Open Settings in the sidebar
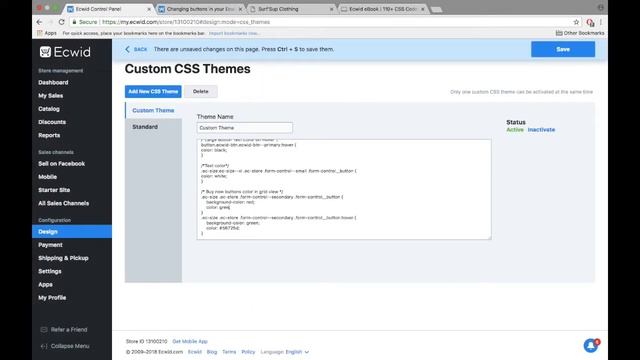The height and width of the screenshot is (360, 640). click(50, 271)
